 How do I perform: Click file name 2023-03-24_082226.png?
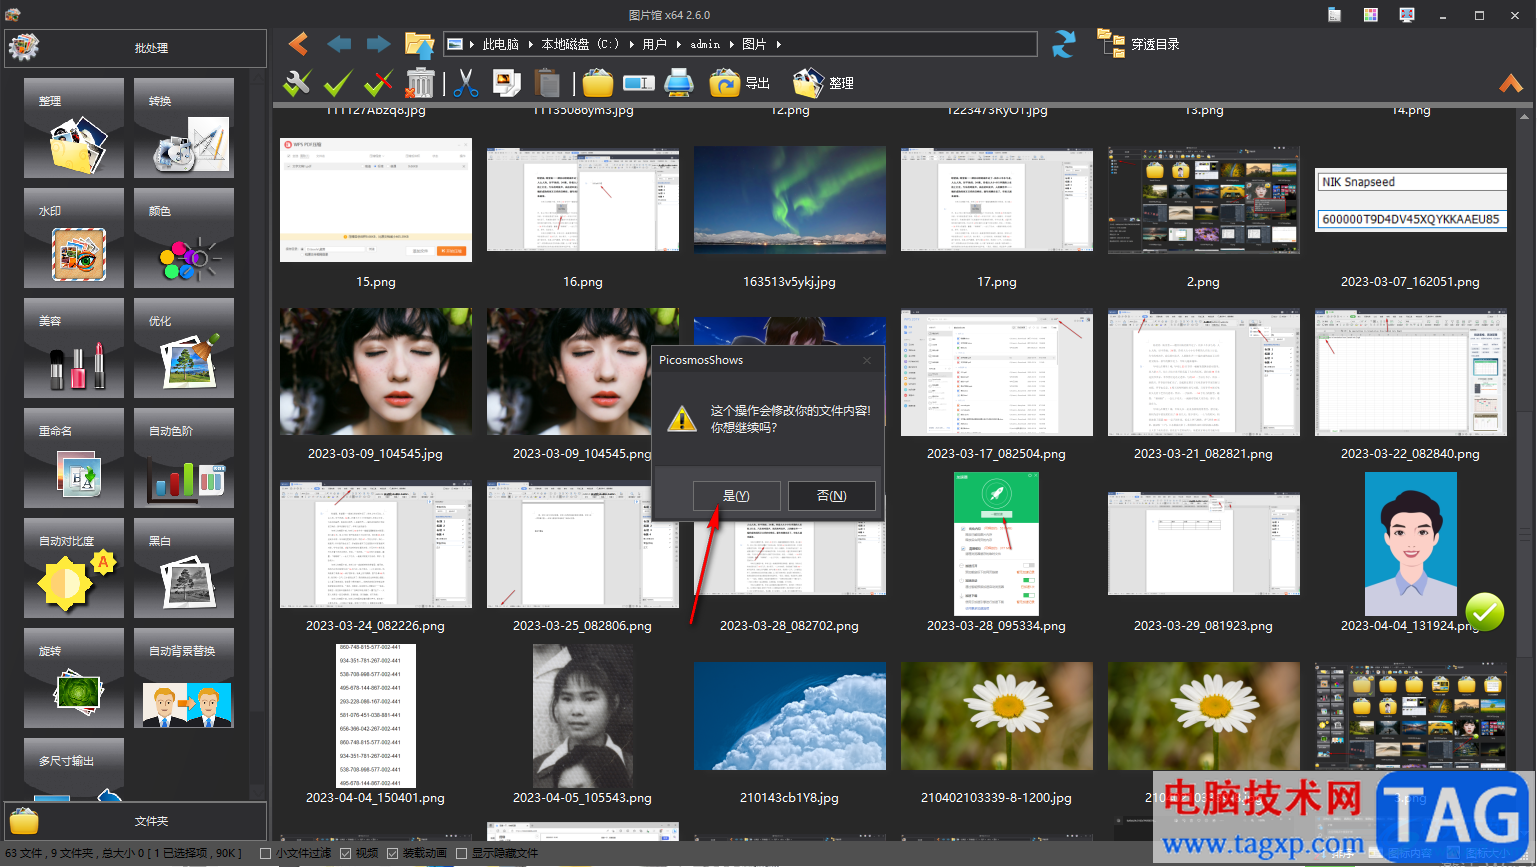[376, 626]
